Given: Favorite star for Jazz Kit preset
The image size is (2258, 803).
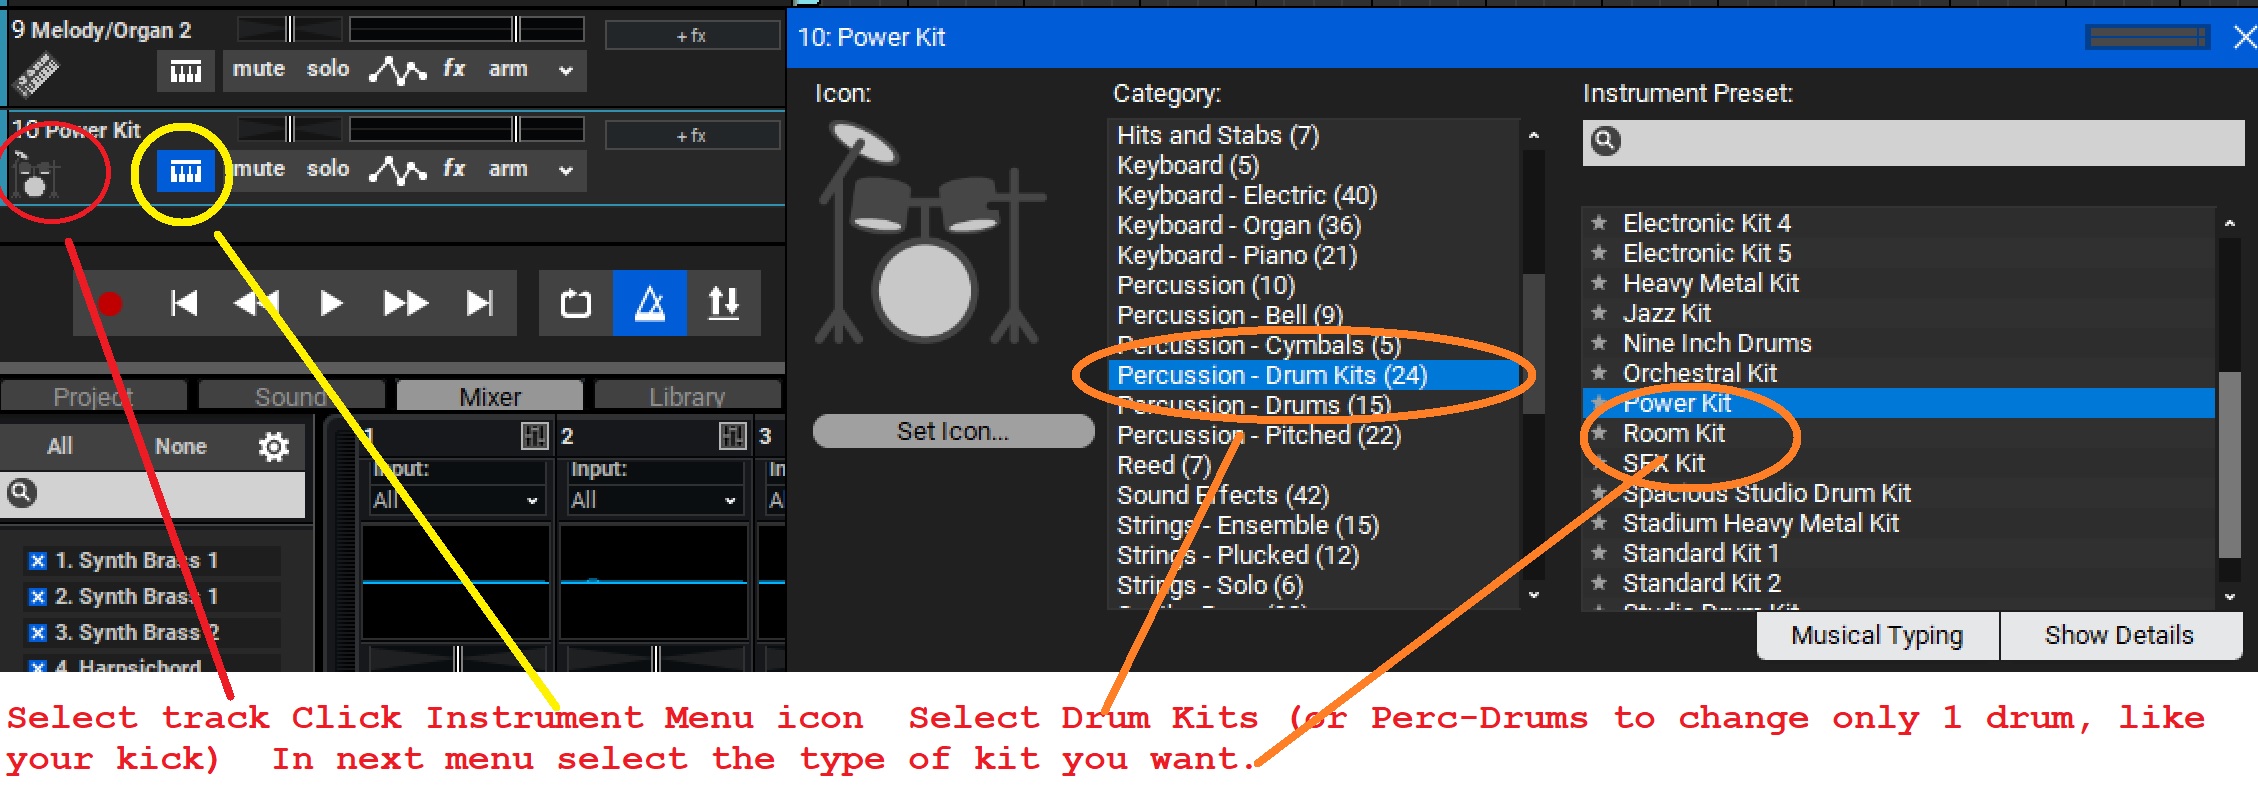Looking at the screenshot, I should [1599, 313].
